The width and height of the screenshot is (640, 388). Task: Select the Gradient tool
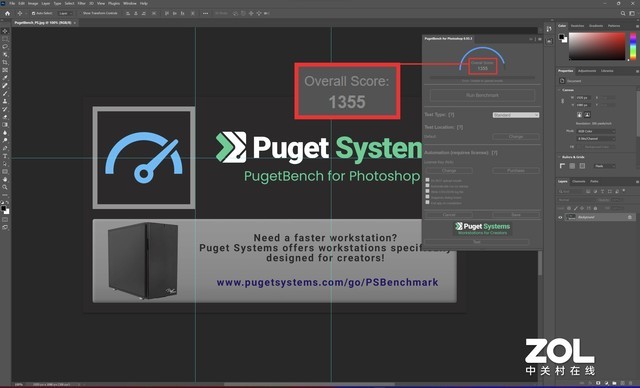tap(5, 124)
